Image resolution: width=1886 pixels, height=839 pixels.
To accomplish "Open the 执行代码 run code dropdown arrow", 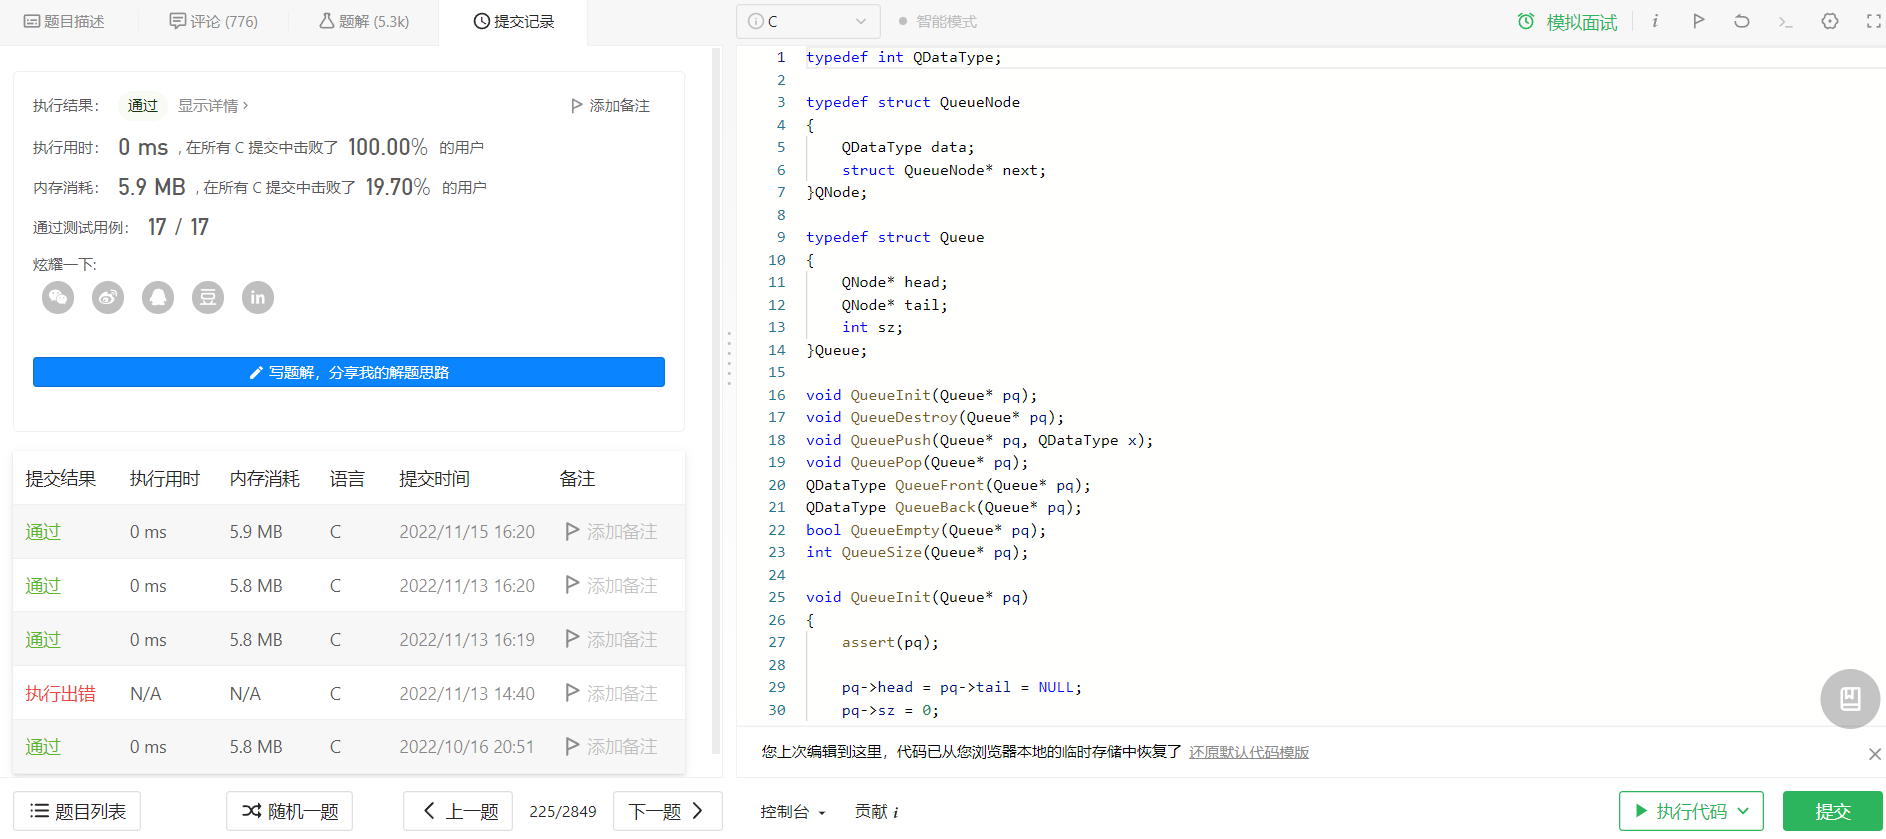I will coord(1744,811).
